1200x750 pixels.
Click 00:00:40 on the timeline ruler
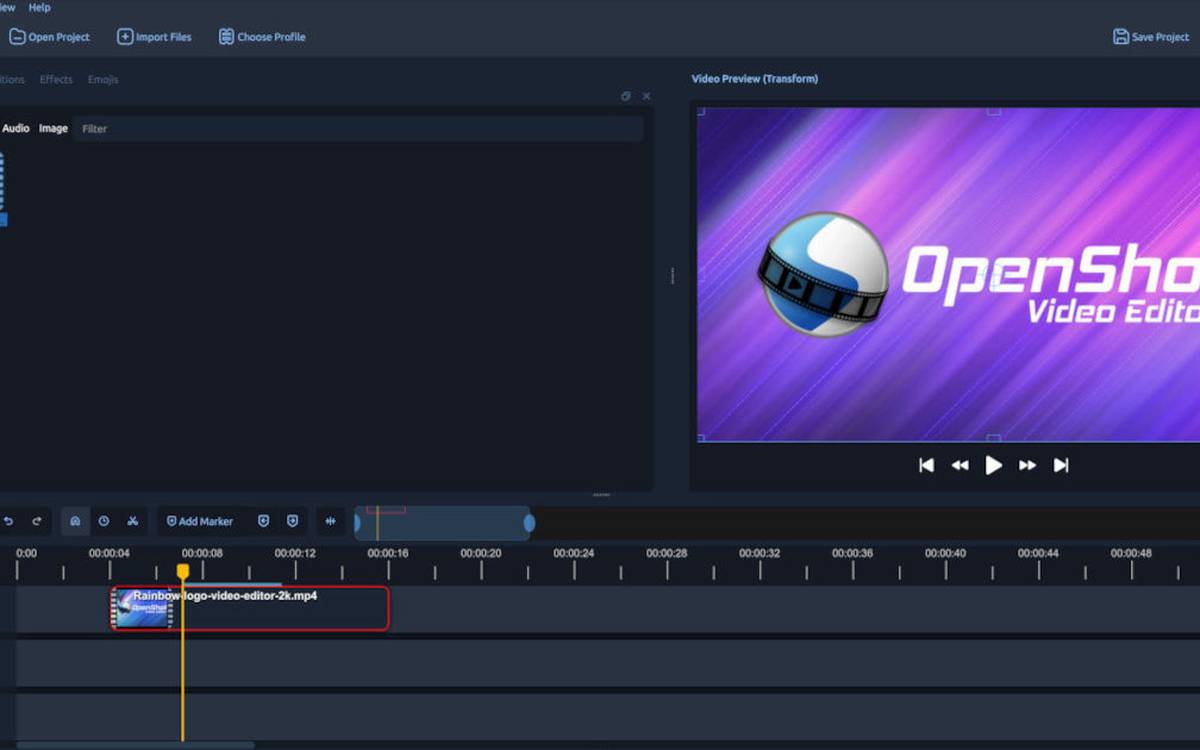click(x=945, y=553)
